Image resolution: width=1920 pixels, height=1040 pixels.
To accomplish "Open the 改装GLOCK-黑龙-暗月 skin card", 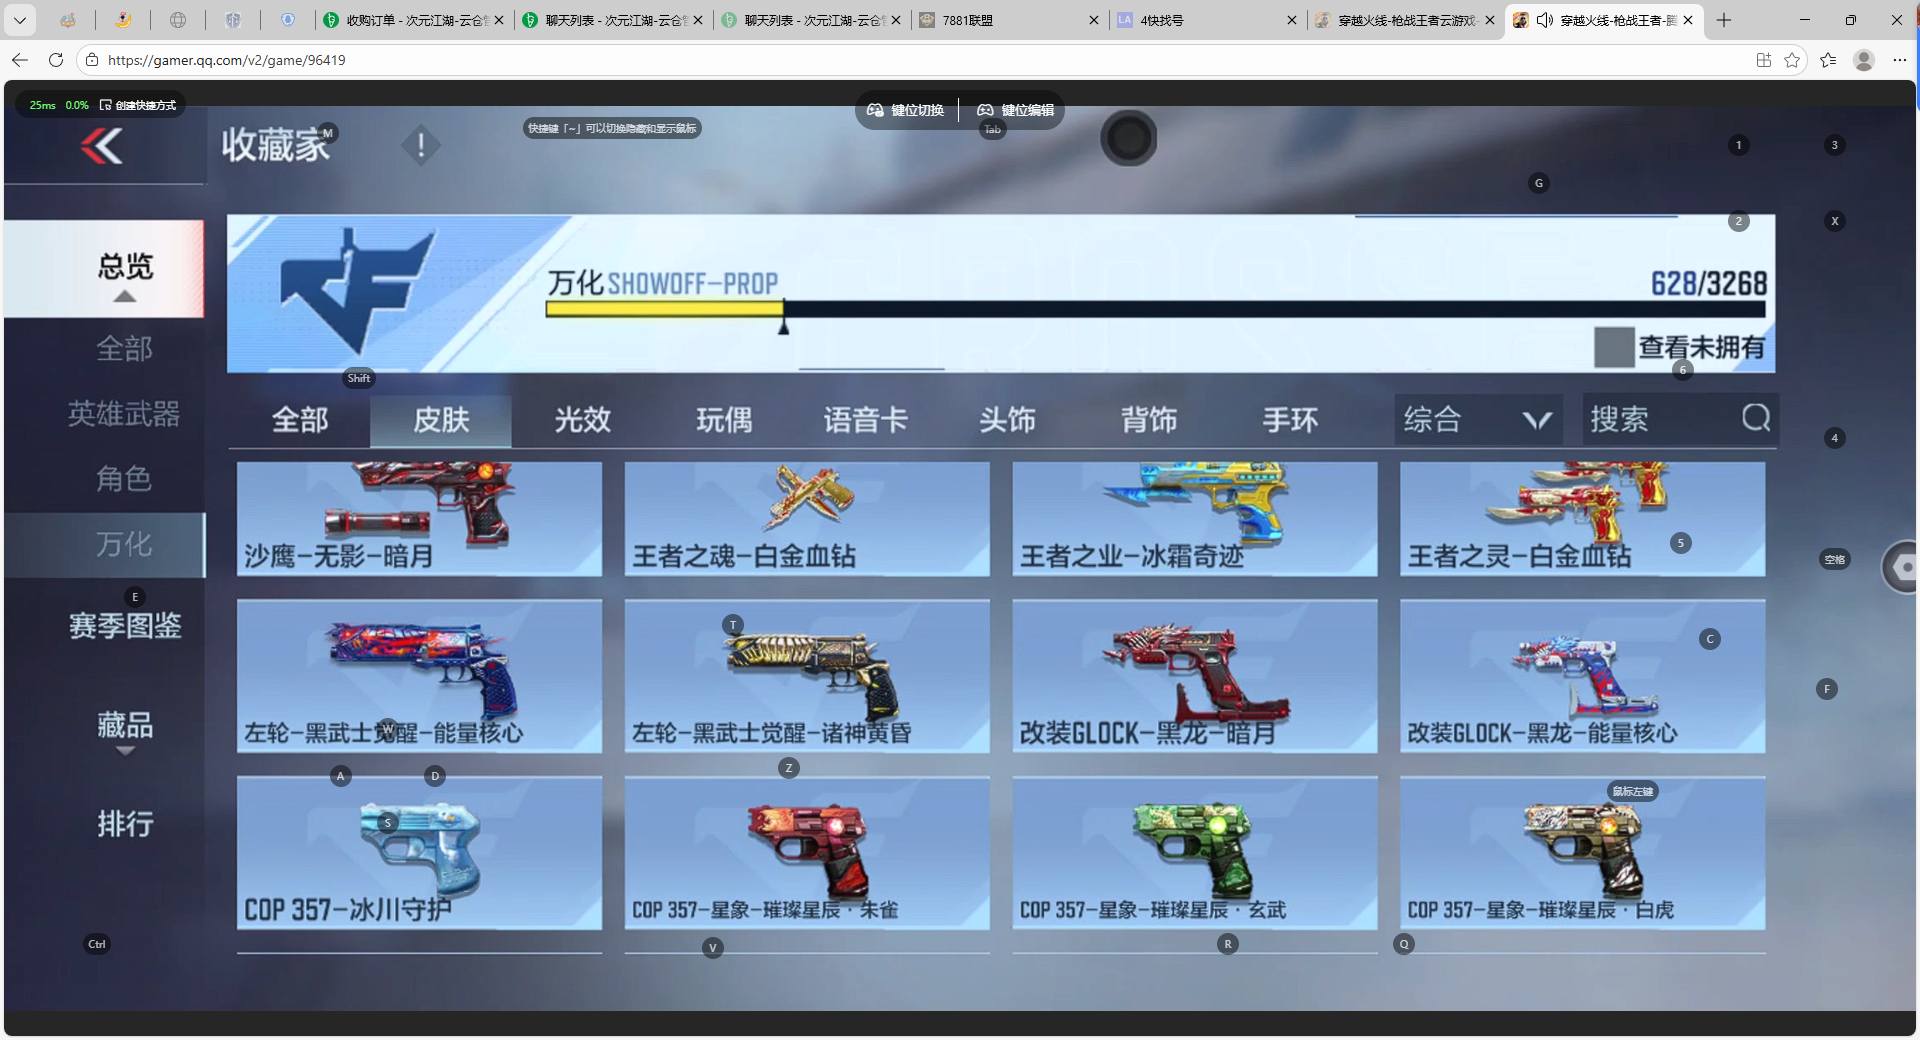I will click(x=1195, y=676).
